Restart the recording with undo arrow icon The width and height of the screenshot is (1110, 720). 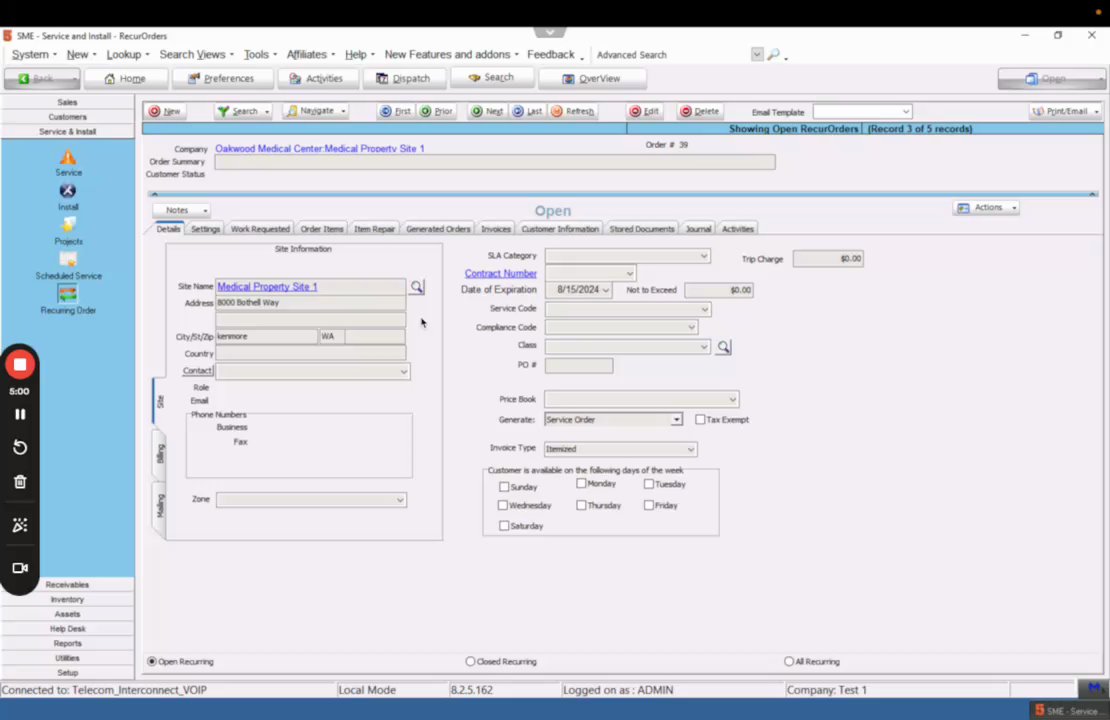(x=20, y=447)
